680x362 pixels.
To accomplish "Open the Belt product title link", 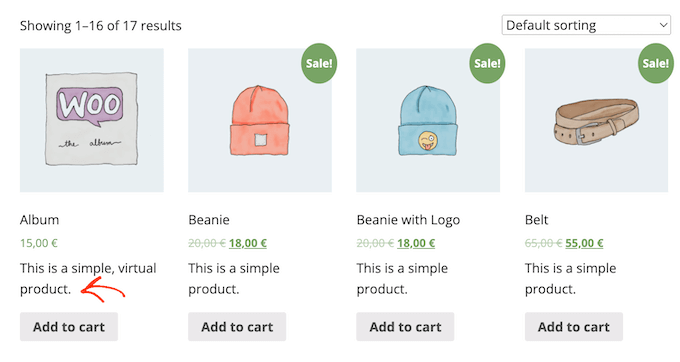I will point(536,220).
